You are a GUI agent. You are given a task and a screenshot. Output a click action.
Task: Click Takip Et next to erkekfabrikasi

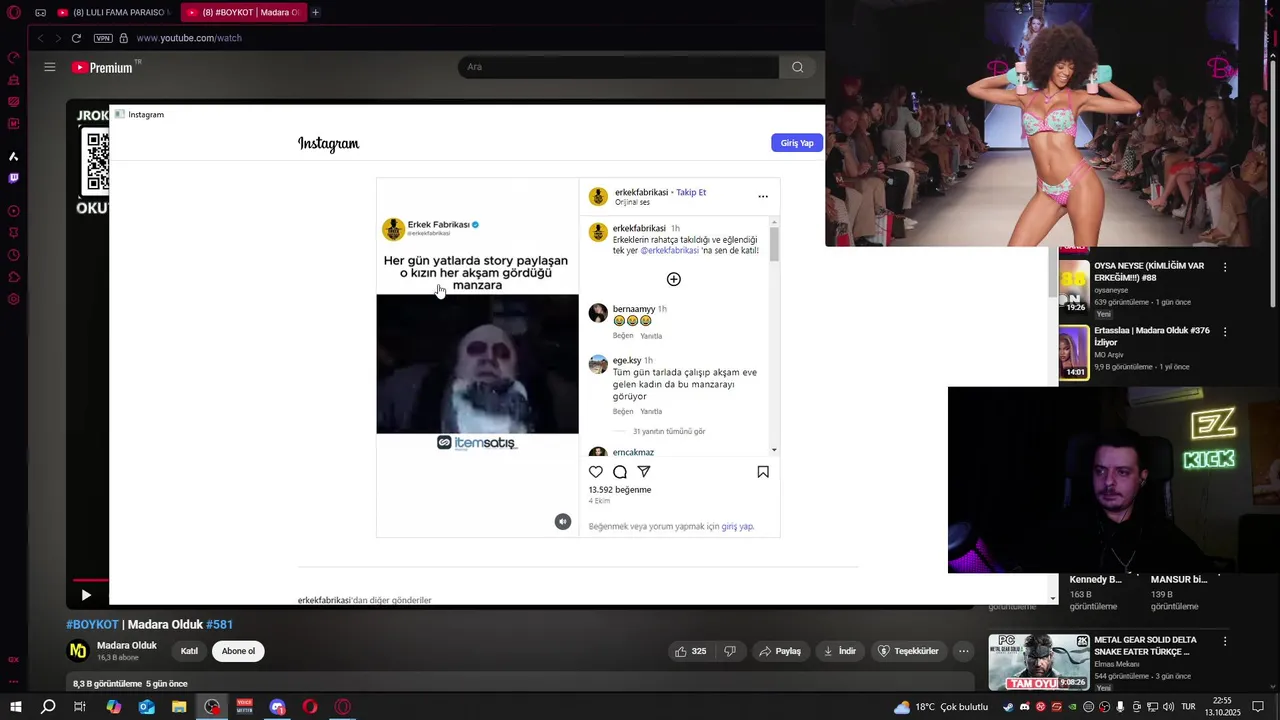pos(691,192)
